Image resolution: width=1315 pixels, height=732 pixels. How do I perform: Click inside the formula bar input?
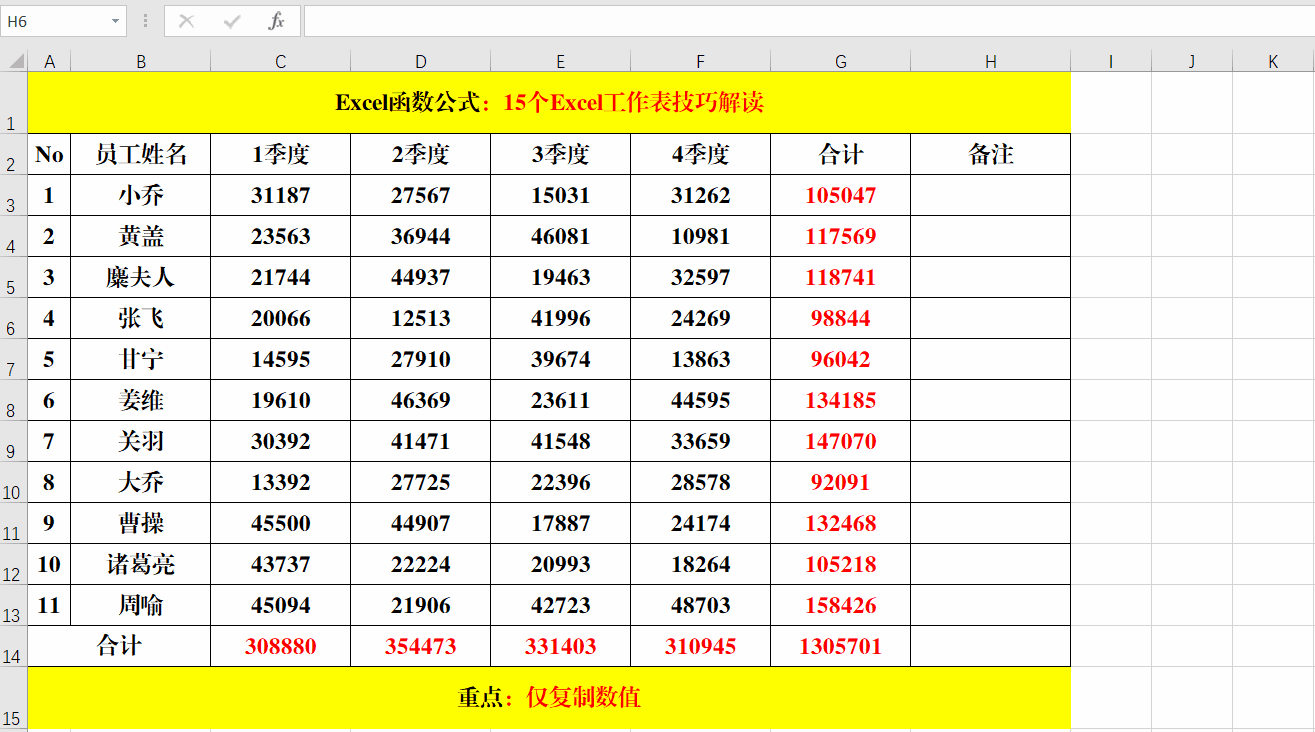tap(808, 21)
